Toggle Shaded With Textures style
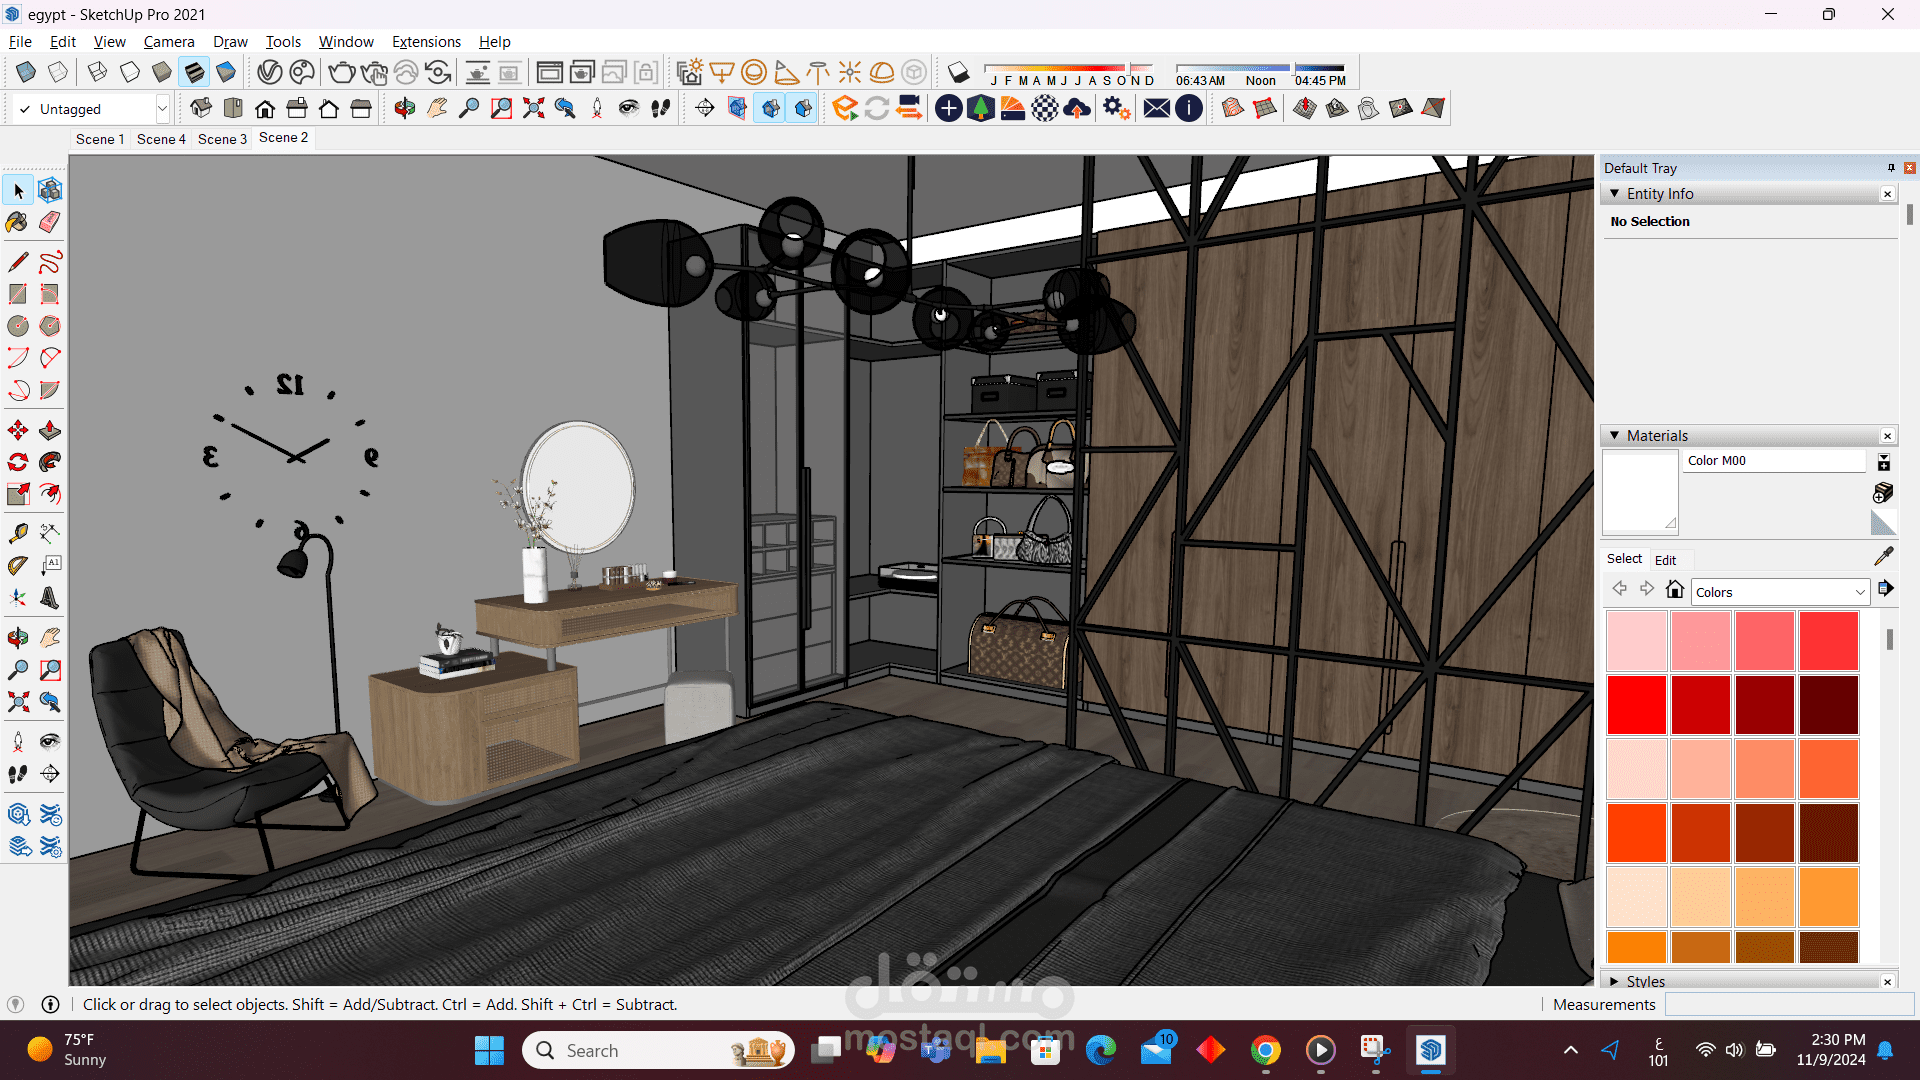The image size is (1920, 1080). [x=195, y=72]
